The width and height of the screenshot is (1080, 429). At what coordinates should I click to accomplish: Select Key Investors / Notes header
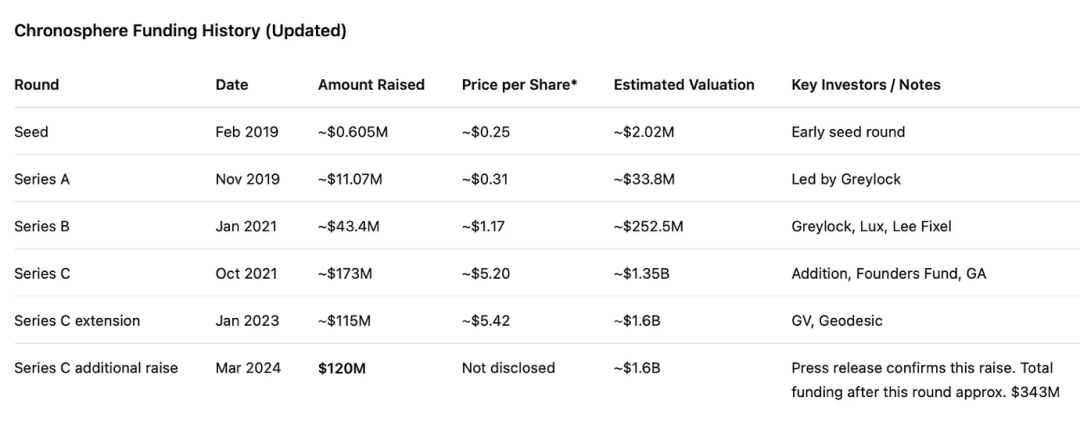click(x=866, y=85)
